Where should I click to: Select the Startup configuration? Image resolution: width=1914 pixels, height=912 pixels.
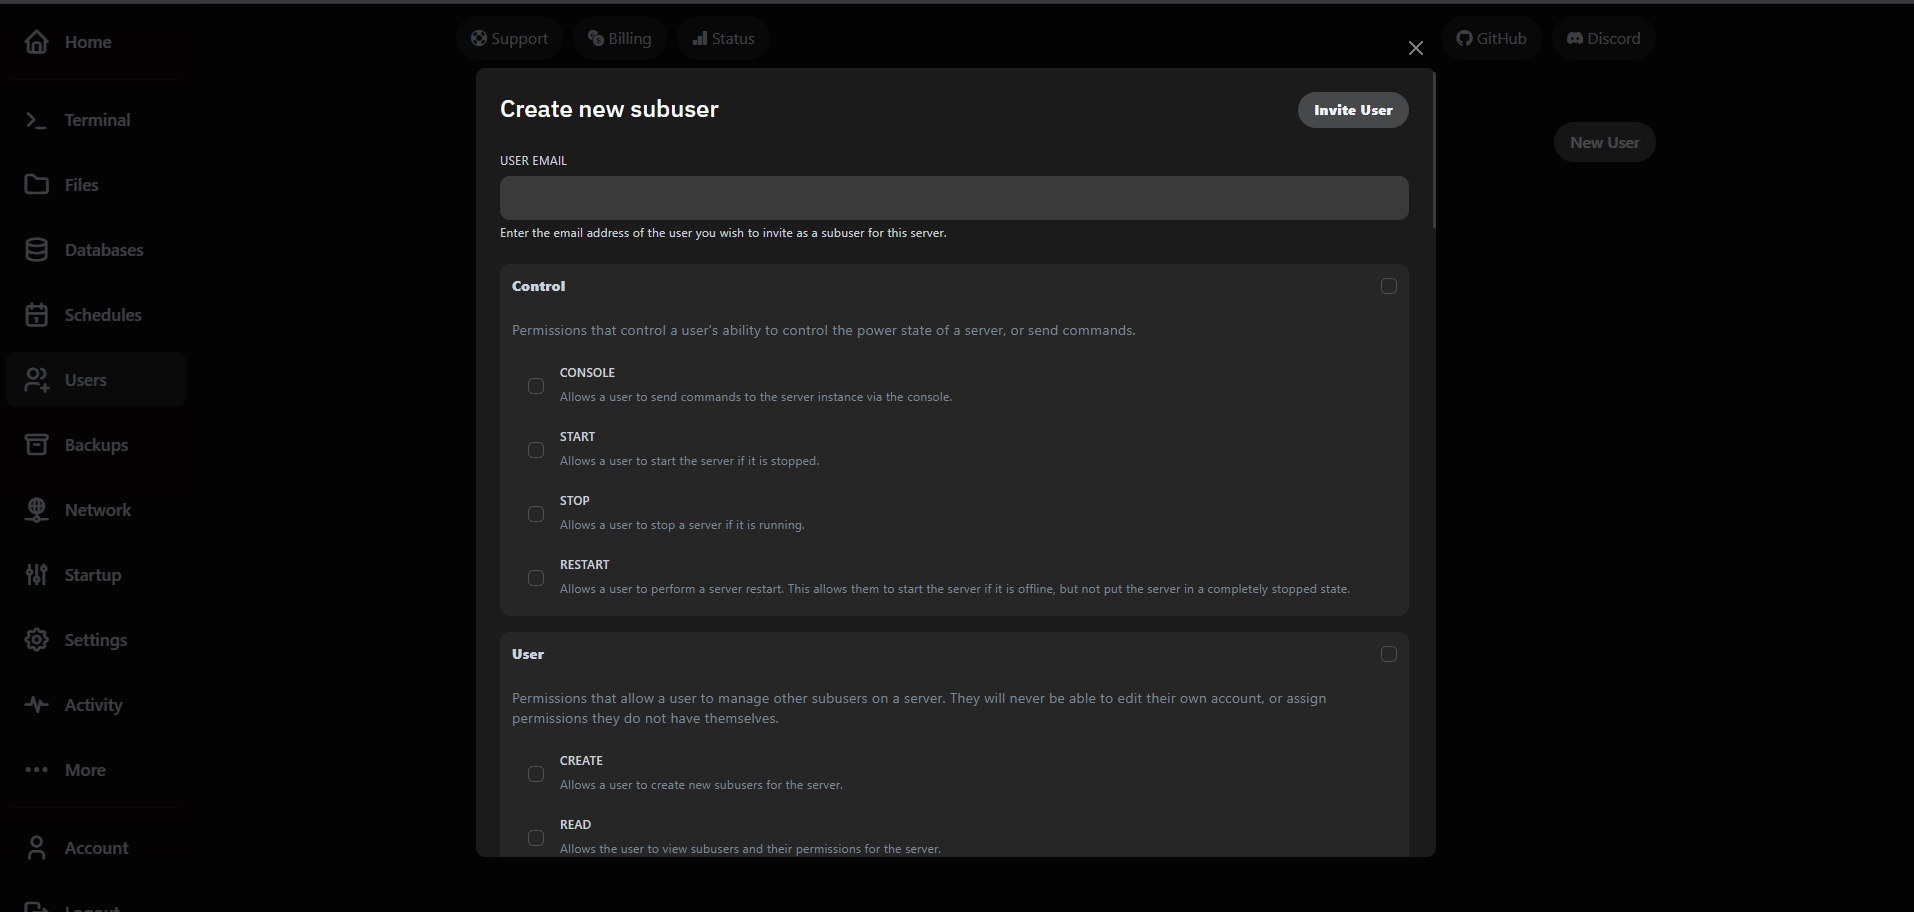click(93, 574)
